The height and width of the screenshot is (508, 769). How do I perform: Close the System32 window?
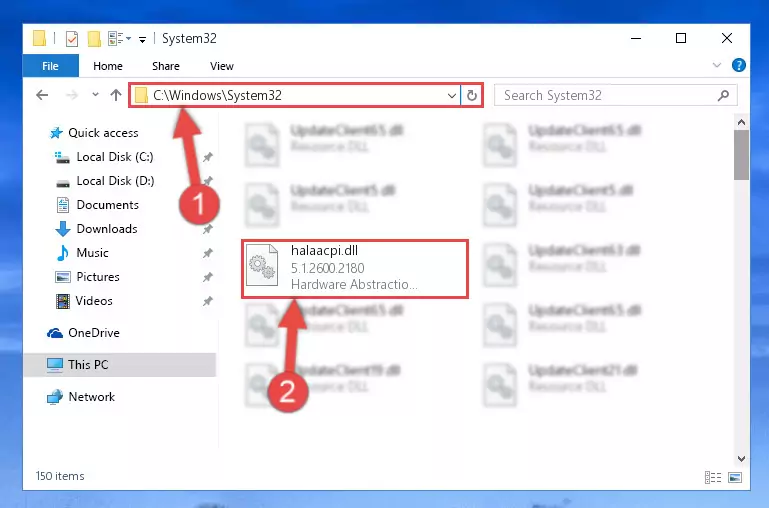pos(727,38)
